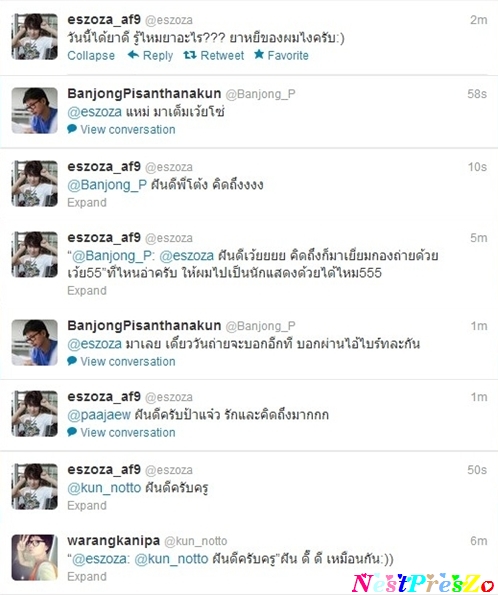The height and width of the screenshot is (595, 498).
Task: Click the Retweet arrows icon
Action: [x=190, y=55]
